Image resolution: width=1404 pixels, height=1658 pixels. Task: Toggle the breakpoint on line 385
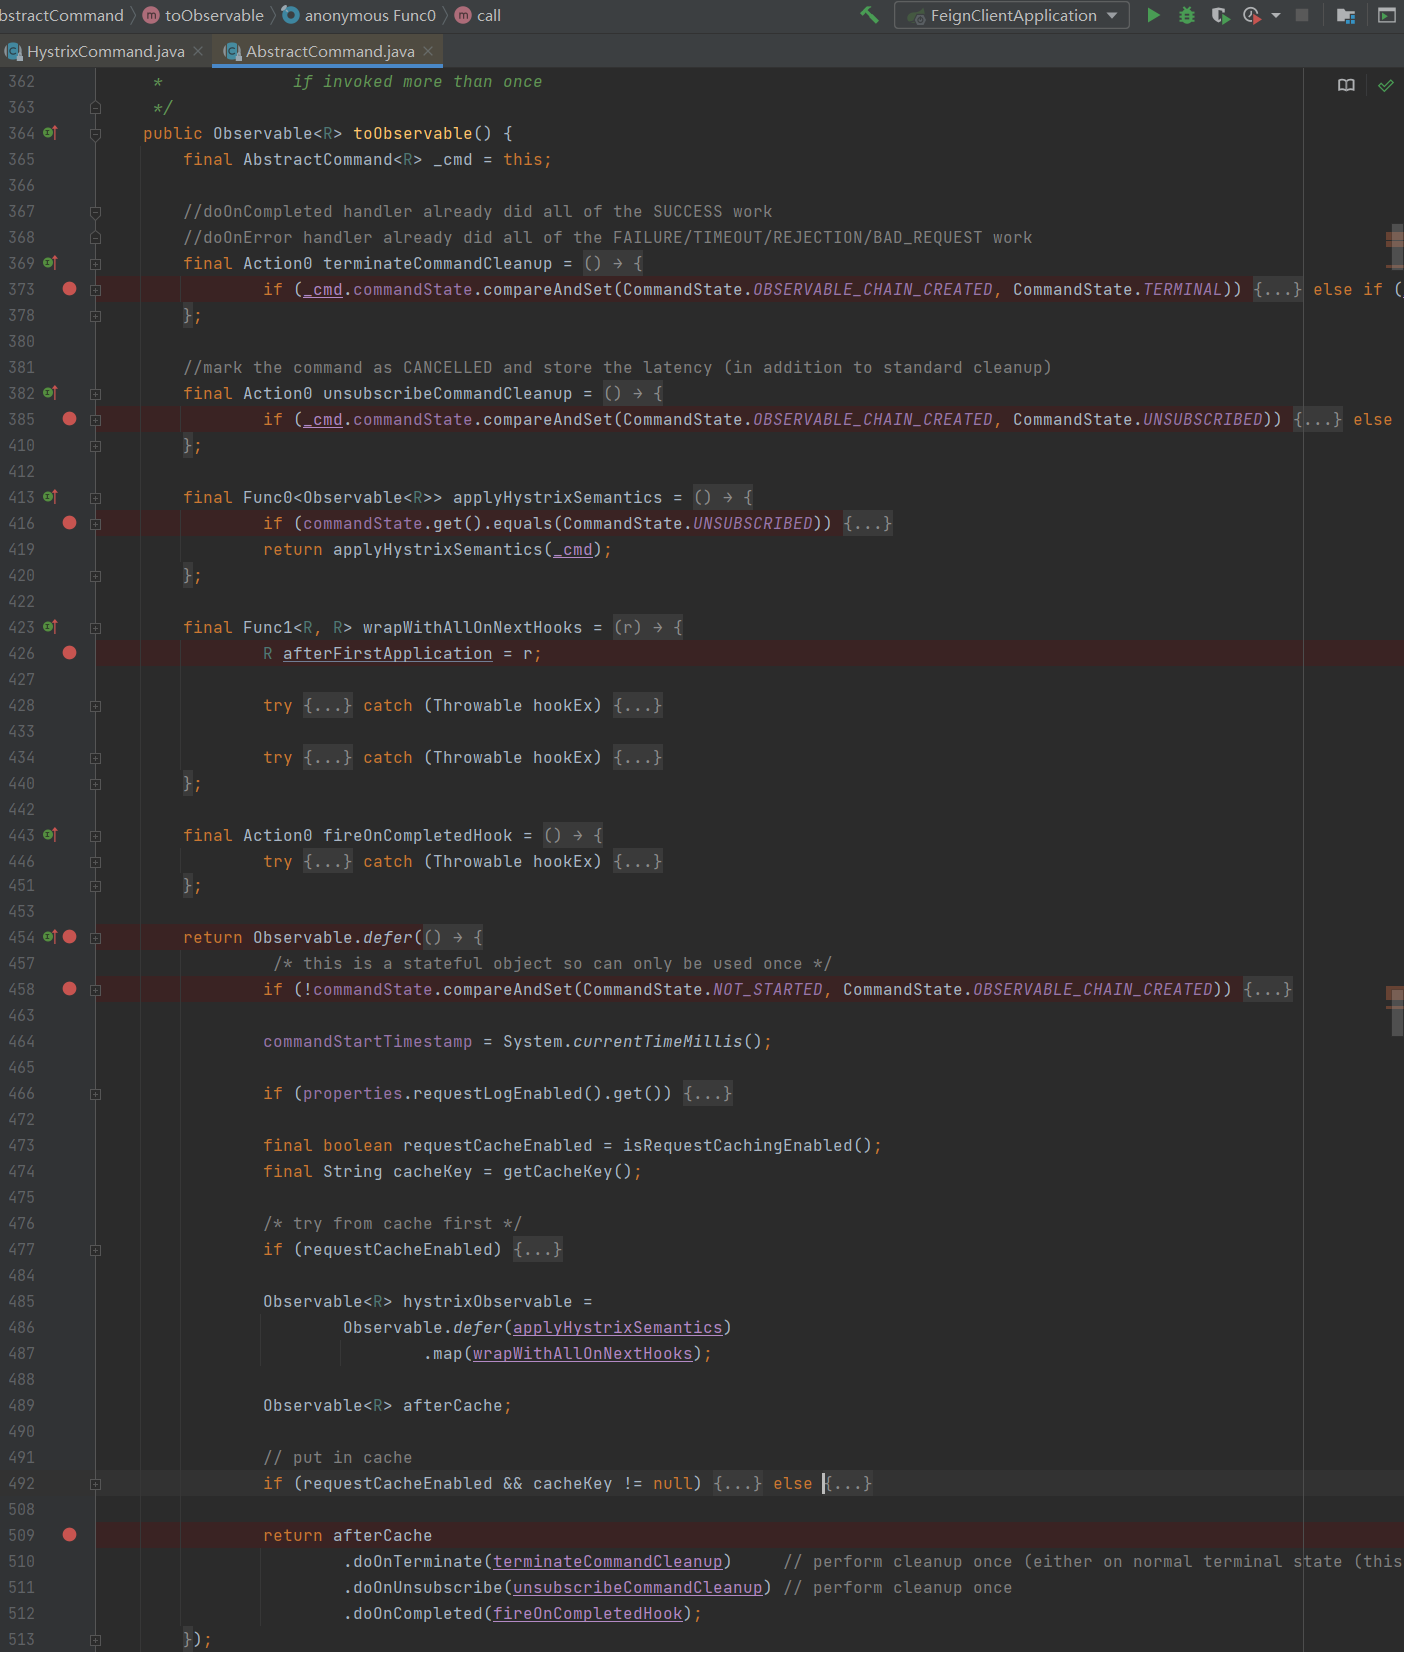point(69,419)
